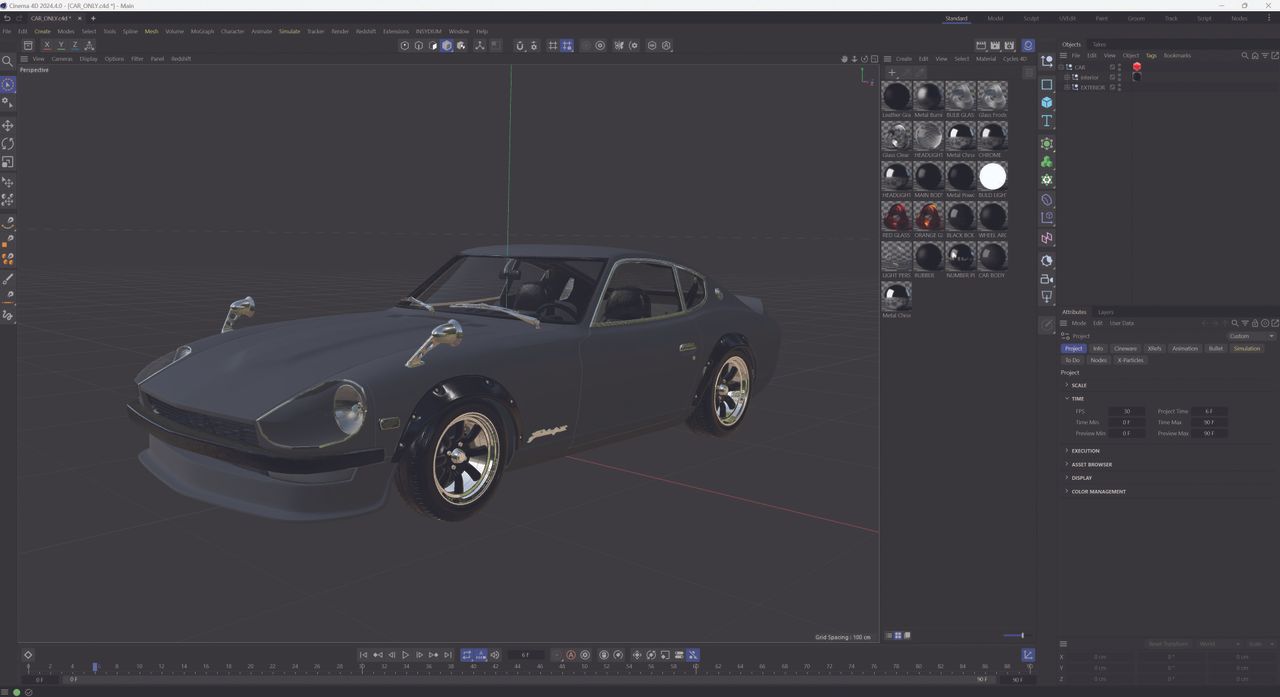Toggle EXTERIOR layer checkbox in Object Manager

coord(1112,87)
